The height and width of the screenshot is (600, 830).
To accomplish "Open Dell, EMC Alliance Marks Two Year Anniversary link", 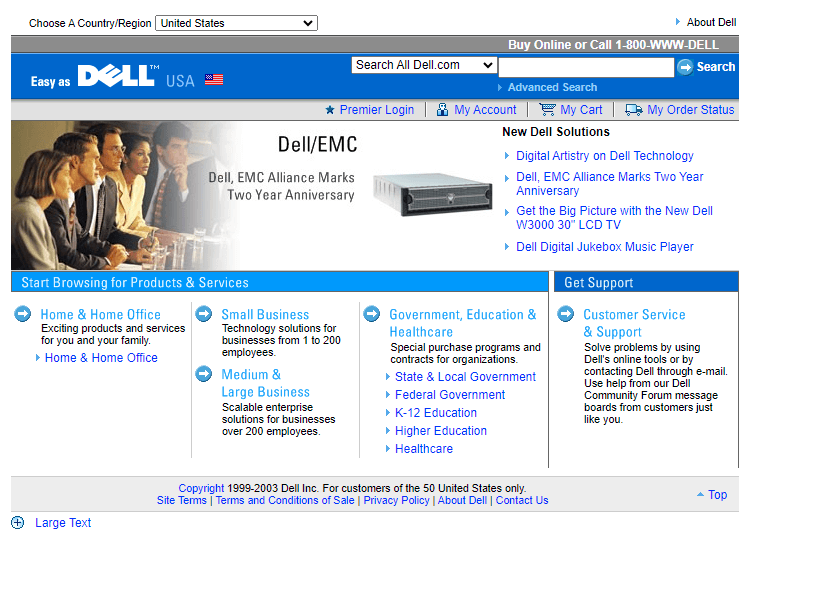I will click(609, 184).
